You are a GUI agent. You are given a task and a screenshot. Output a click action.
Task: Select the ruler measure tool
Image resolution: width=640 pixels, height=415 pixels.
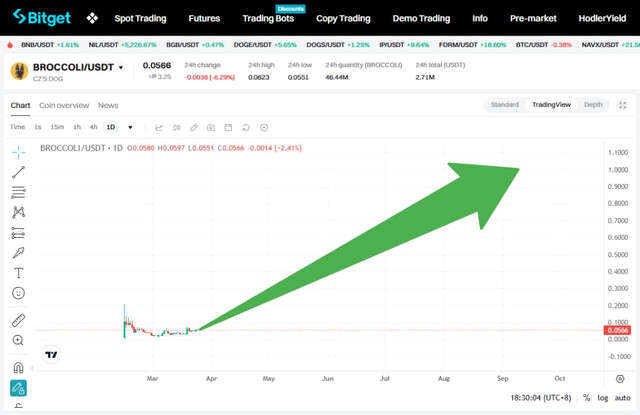(18, 320)
